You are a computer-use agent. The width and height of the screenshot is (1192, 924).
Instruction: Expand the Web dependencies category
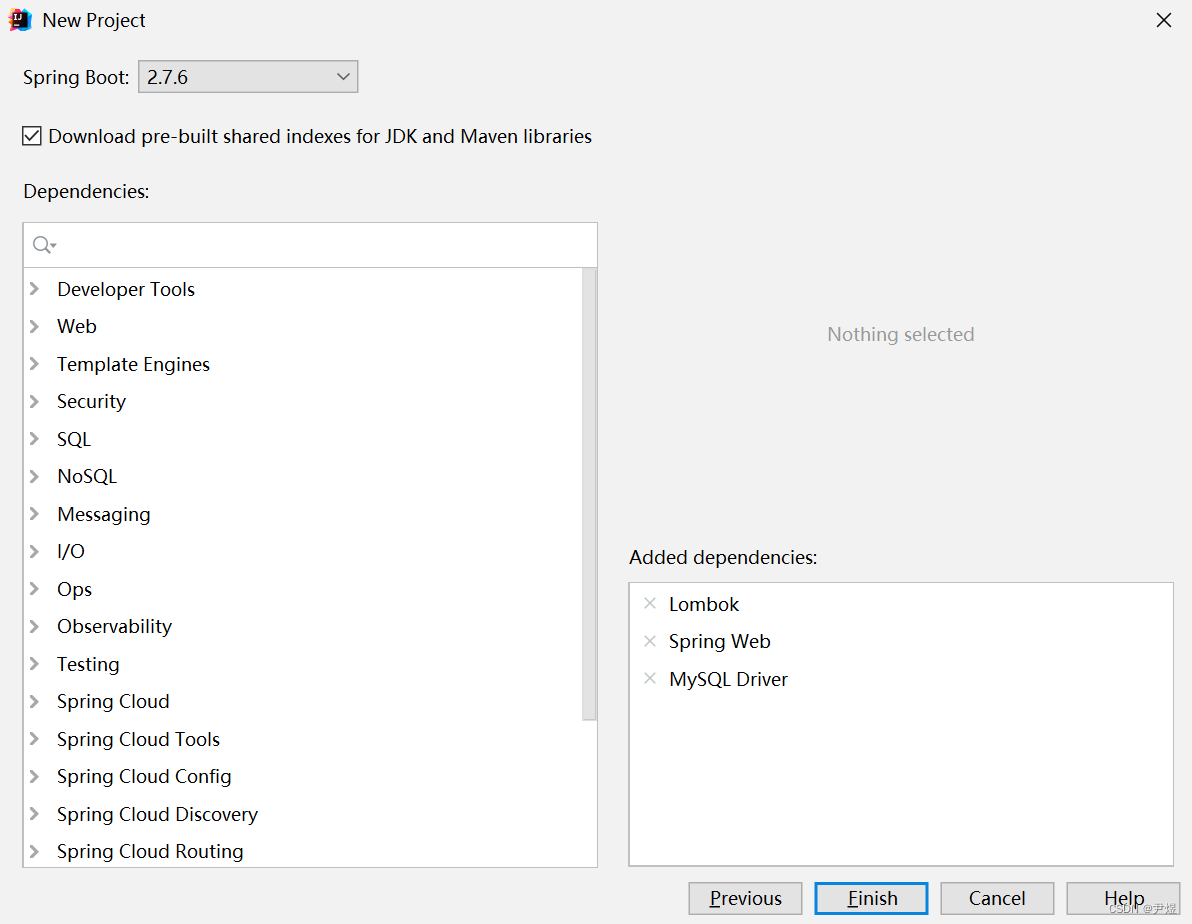[33, 326]
